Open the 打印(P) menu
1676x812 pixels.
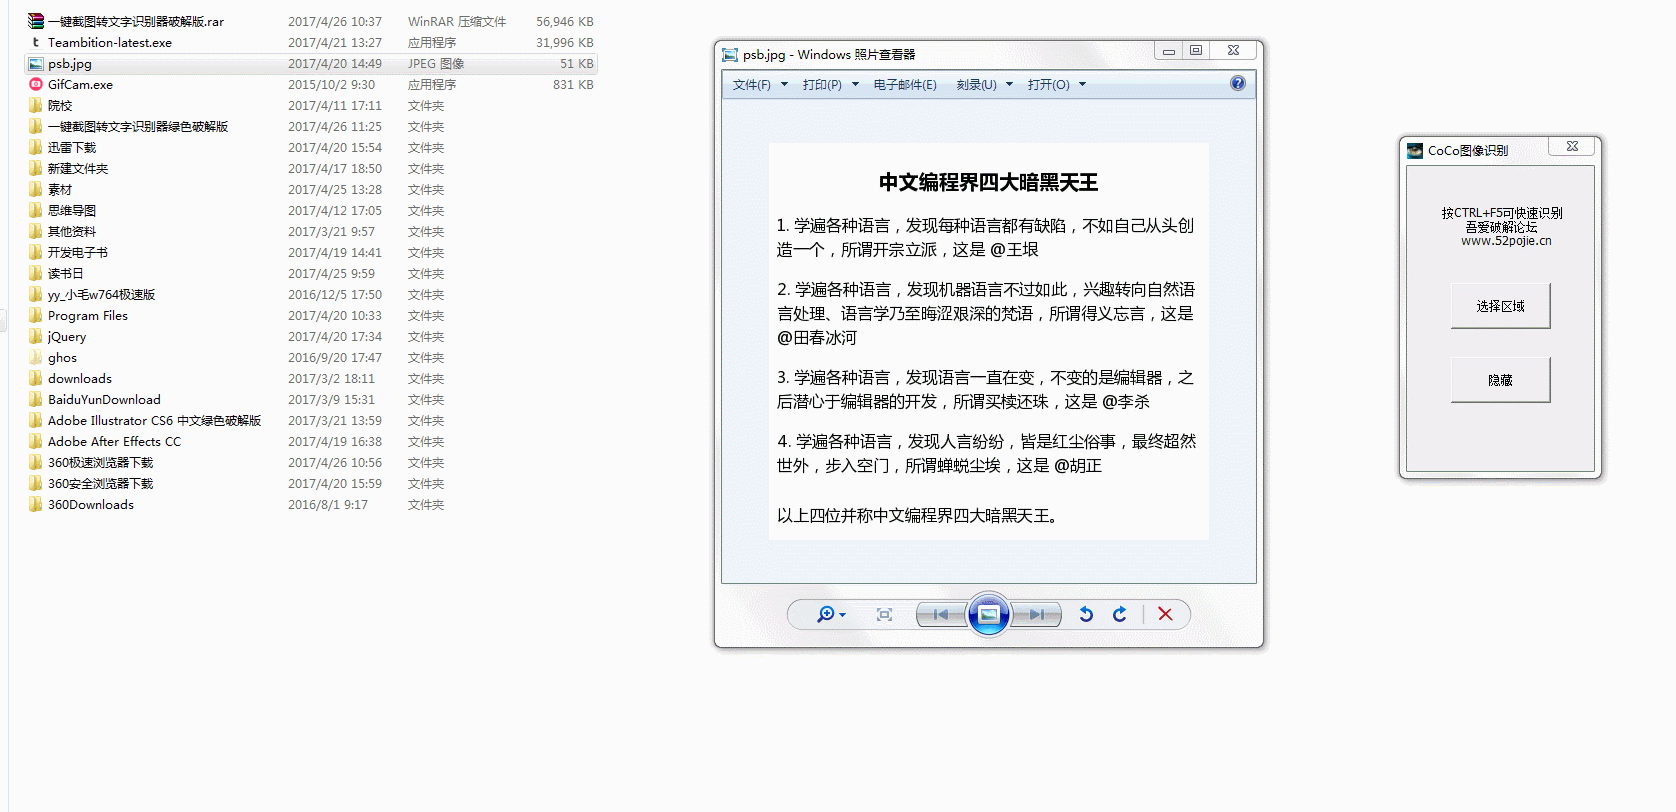pyautogui.click(x=822, y=85)
